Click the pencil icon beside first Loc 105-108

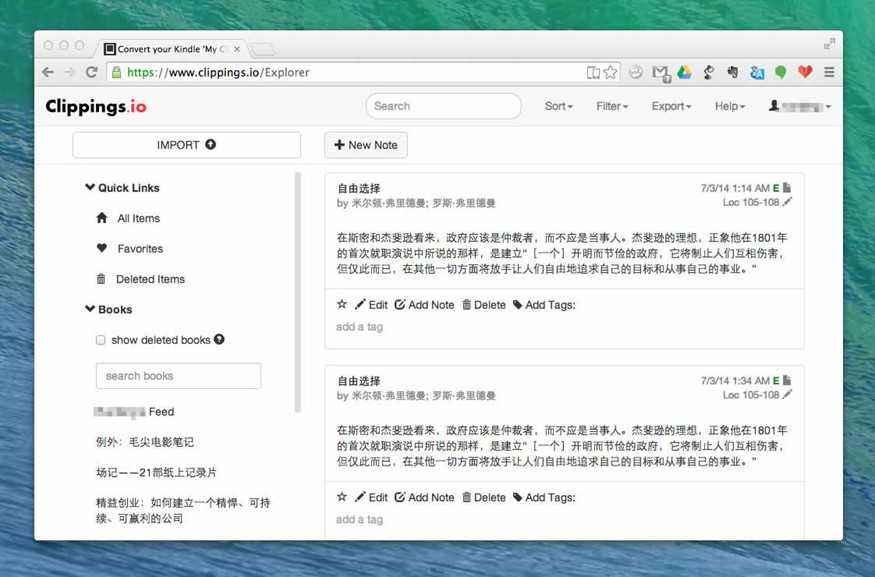[x=787, y=202]
